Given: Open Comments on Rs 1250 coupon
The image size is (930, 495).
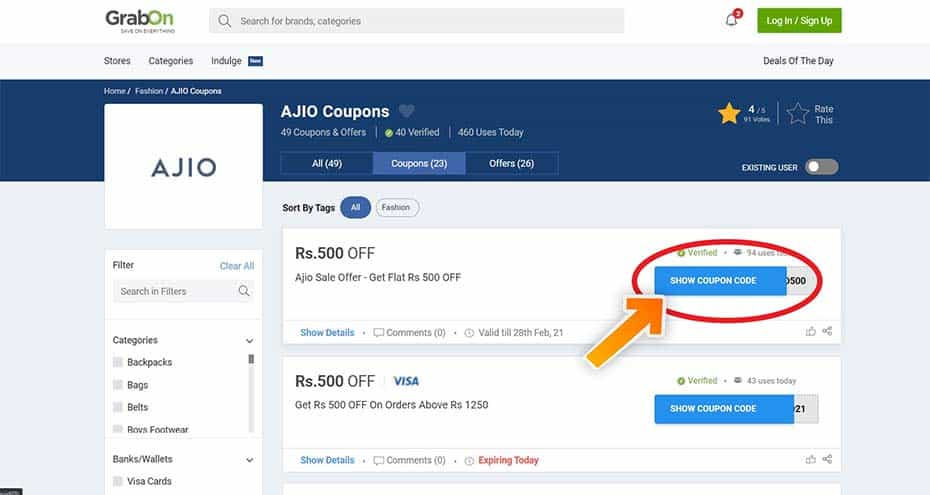Looking at the screenshot, I should pos(409,460).
